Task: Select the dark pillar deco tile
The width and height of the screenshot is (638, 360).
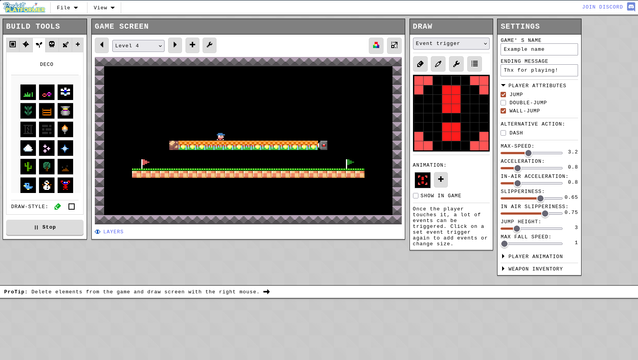Action: 28,129
